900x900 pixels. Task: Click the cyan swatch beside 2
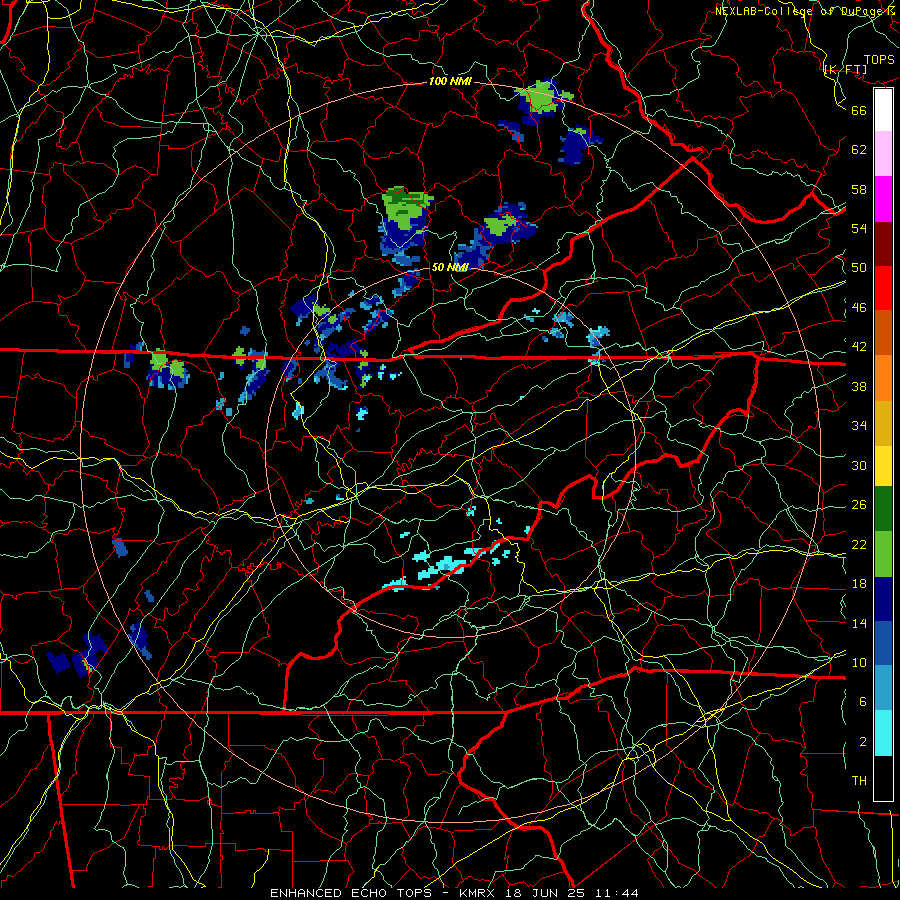point(883,733)
